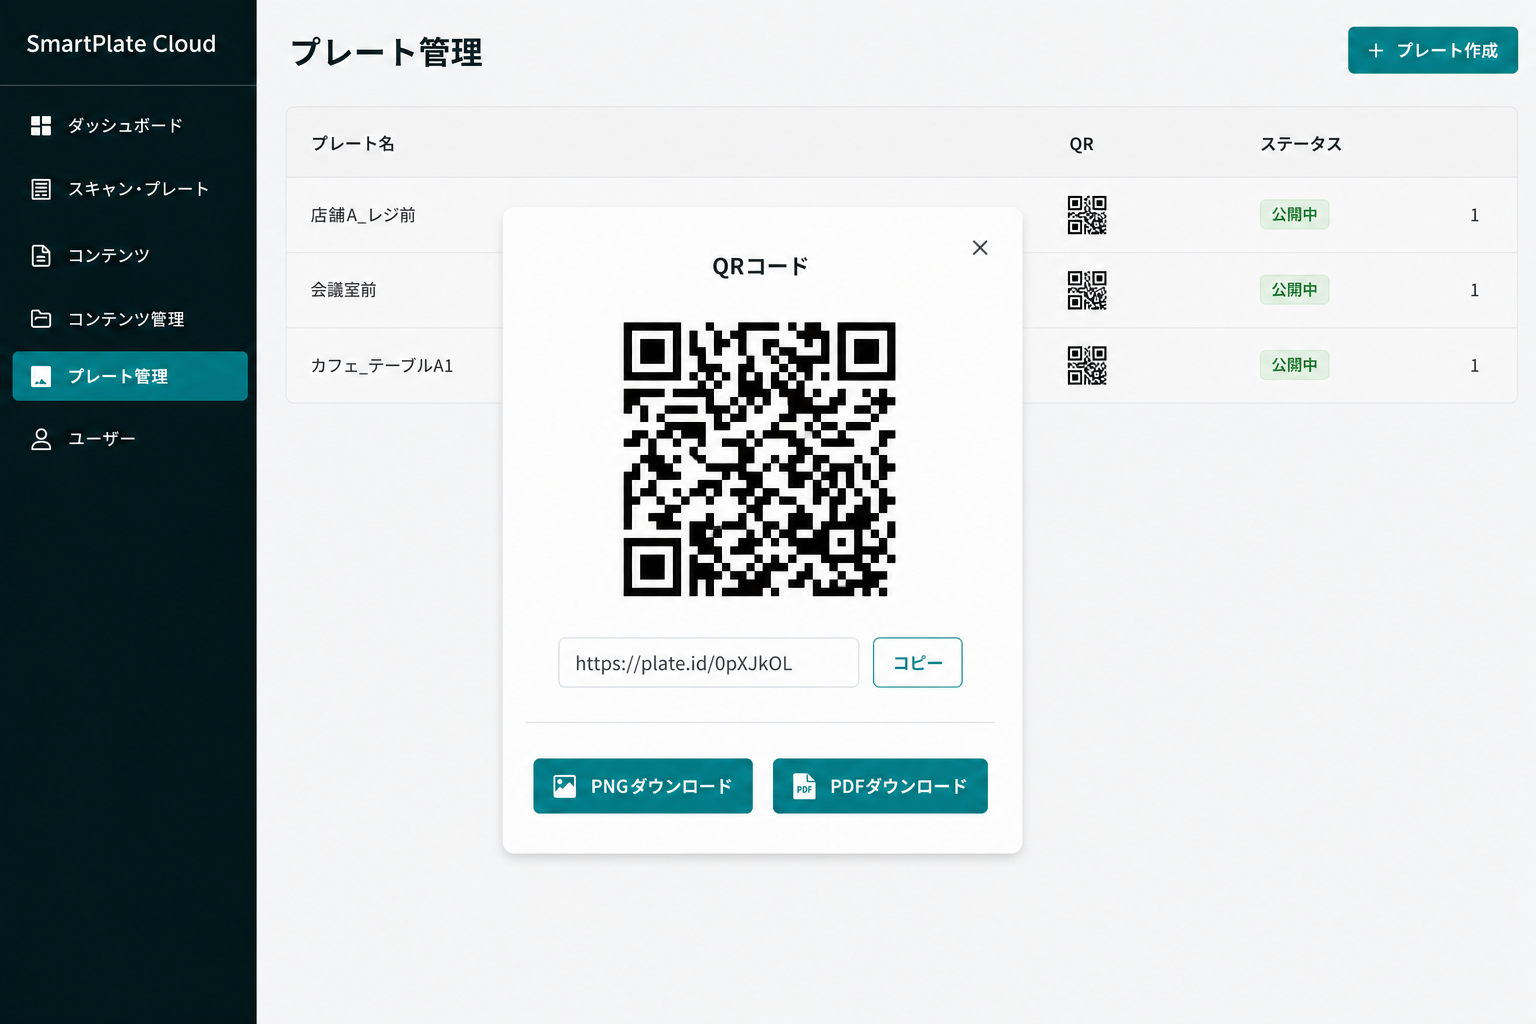Navigate to ユーザー menu item
This screenshot has height=1024, width=1536.
pyautogui.click(x=130, y=439)
